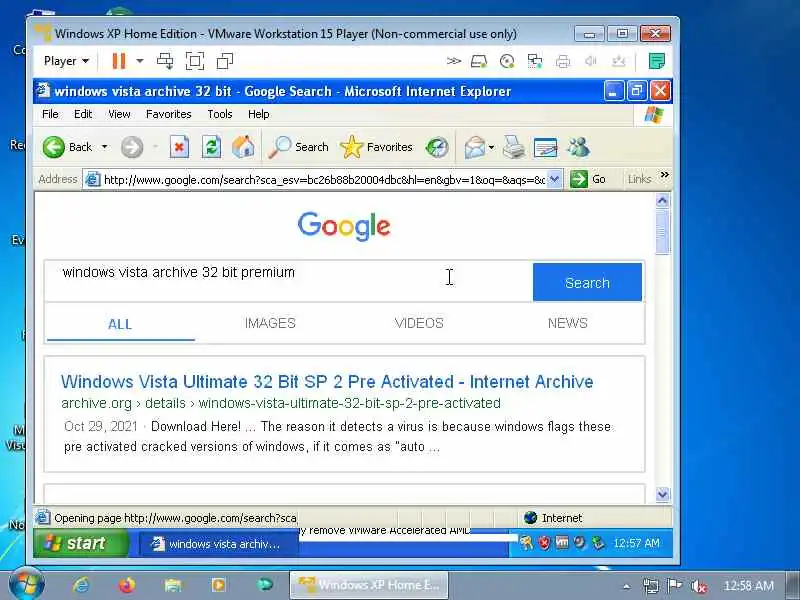
Task: Open the Edit menu in Internet Explorer
Action: [x=83, y=114]
